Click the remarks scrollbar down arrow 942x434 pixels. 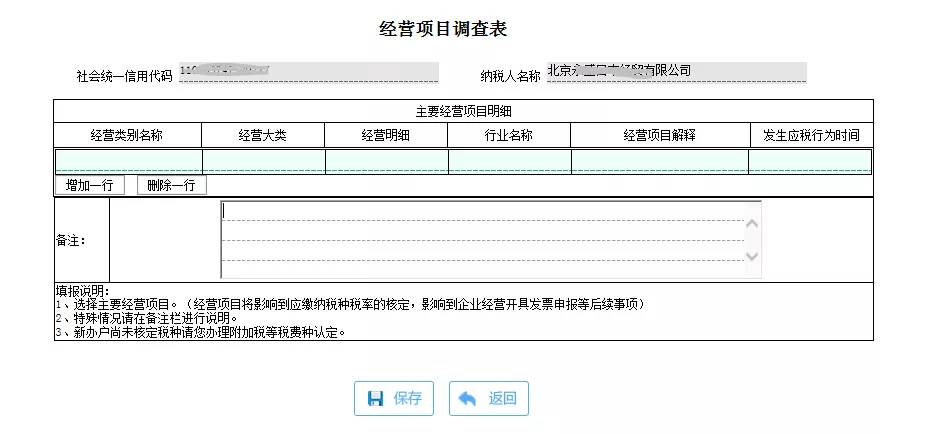752,256
